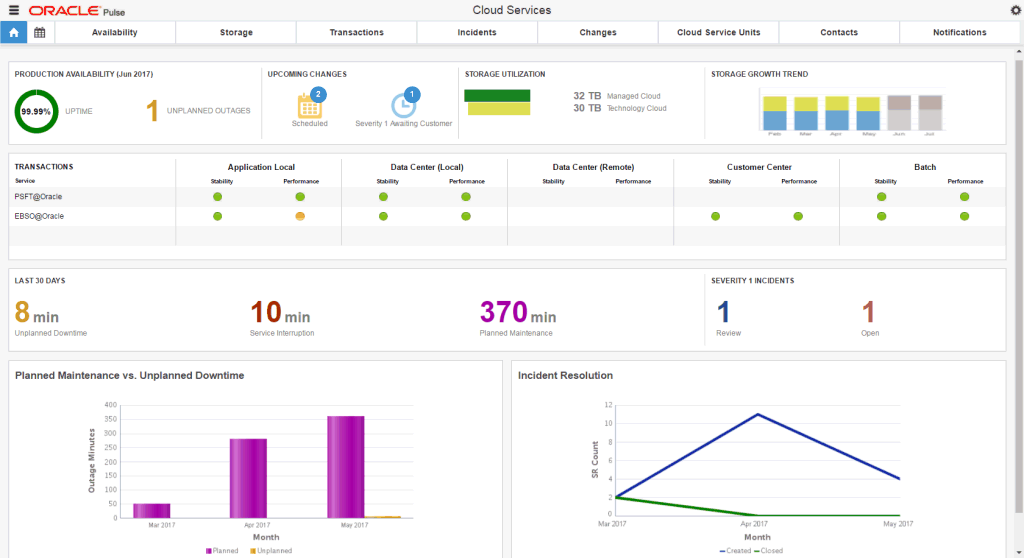Click EBSO@Oracle Data Center (Local) Stability dot

pyautogui.click(x=383, y=216)
